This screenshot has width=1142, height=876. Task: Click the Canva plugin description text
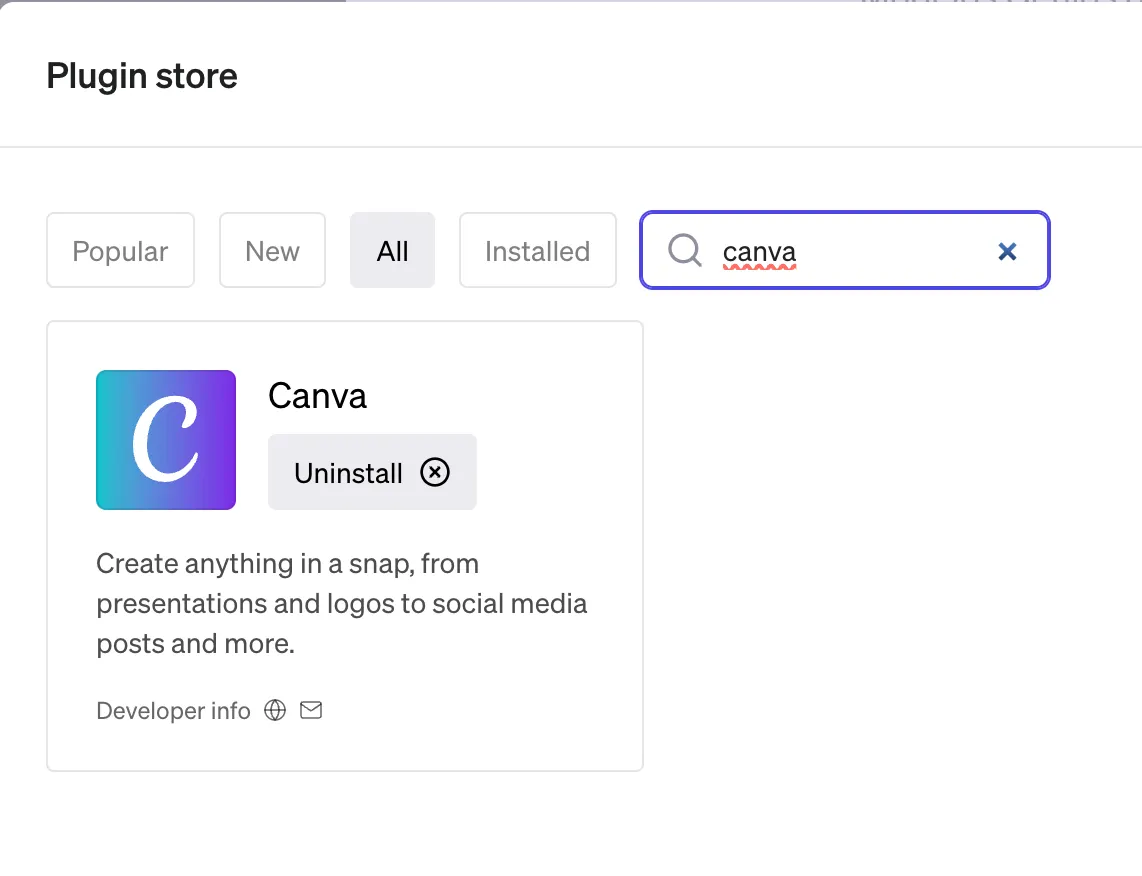coord(340,604)
